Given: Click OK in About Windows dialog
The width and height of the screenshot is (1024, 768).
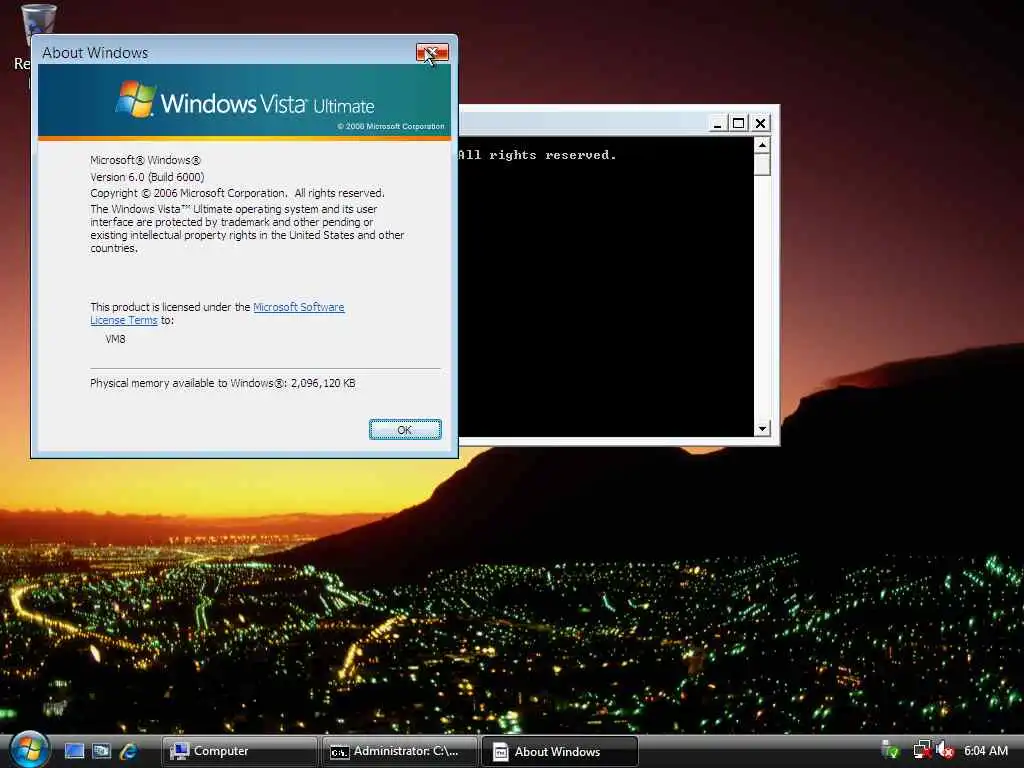Looking at the screenshot, I should click(x=405, y=430).
